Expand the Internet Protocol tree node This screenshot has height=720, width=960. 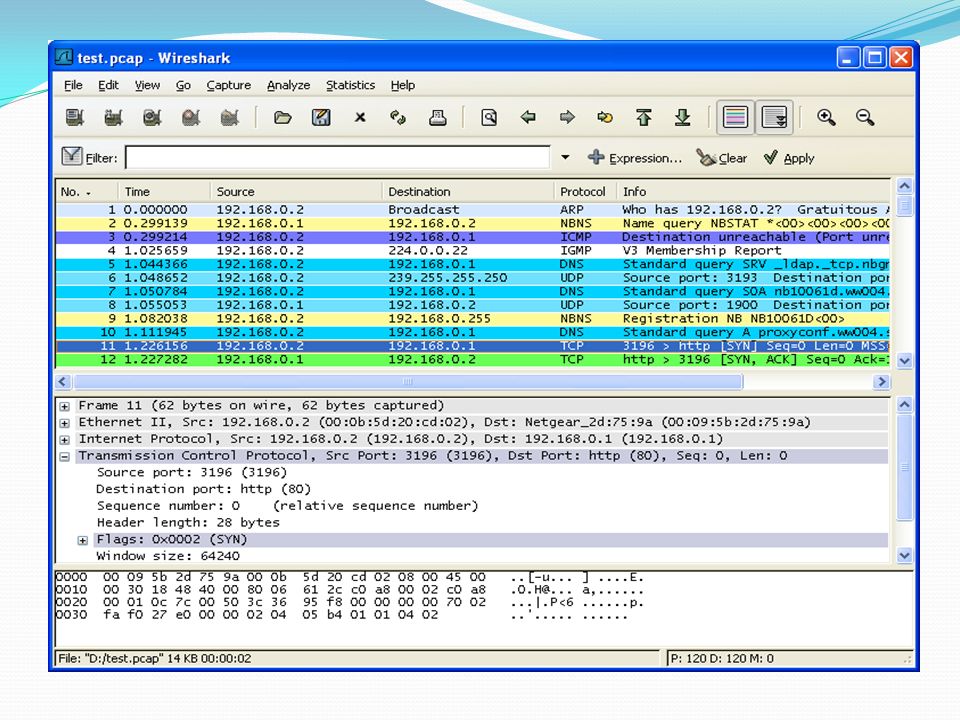(x=64, y=440)
